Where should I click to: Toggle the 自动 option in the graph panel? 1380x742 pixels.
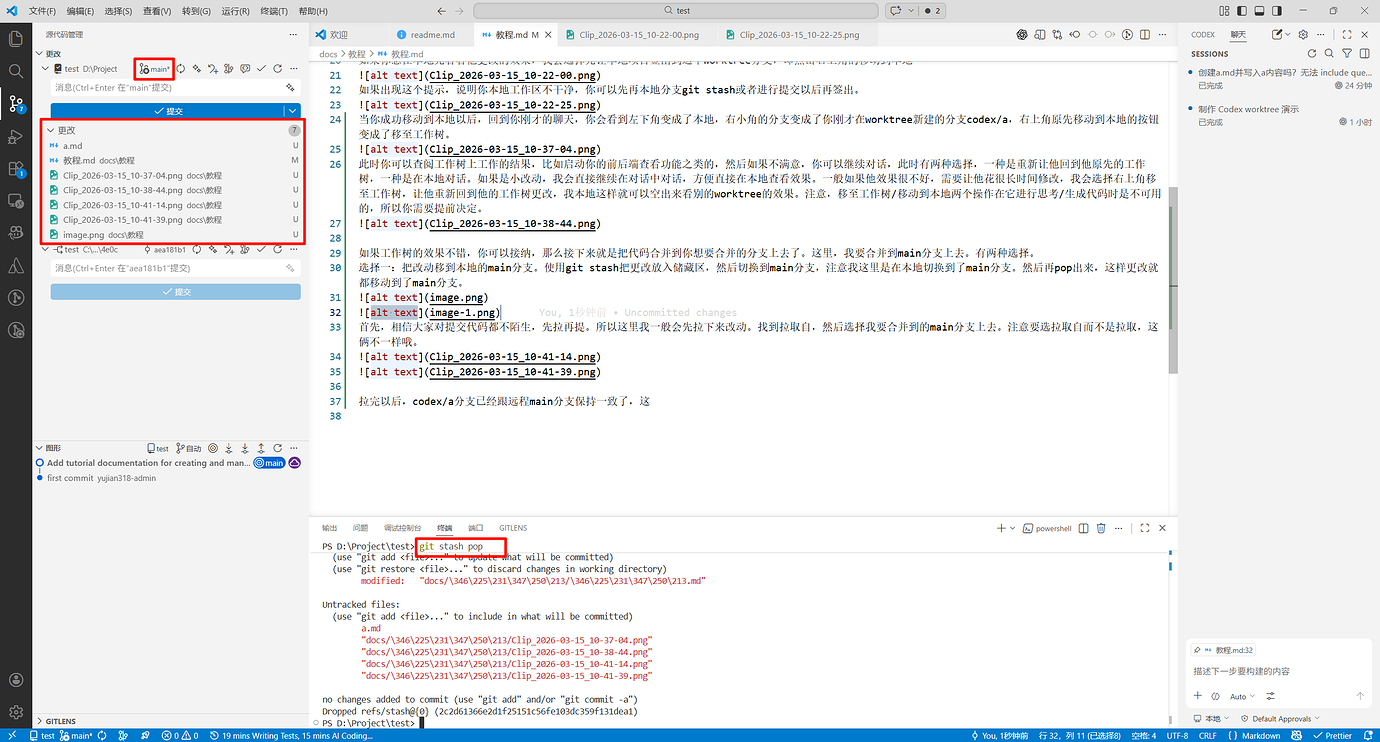[189, 449]
